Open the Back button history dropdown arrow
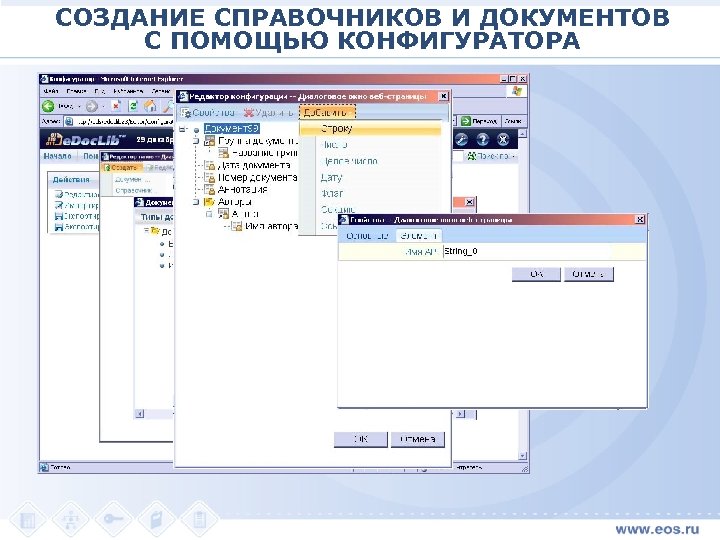Screen dimensions: 720x540 pyautogui.click(x=79, y=107)
